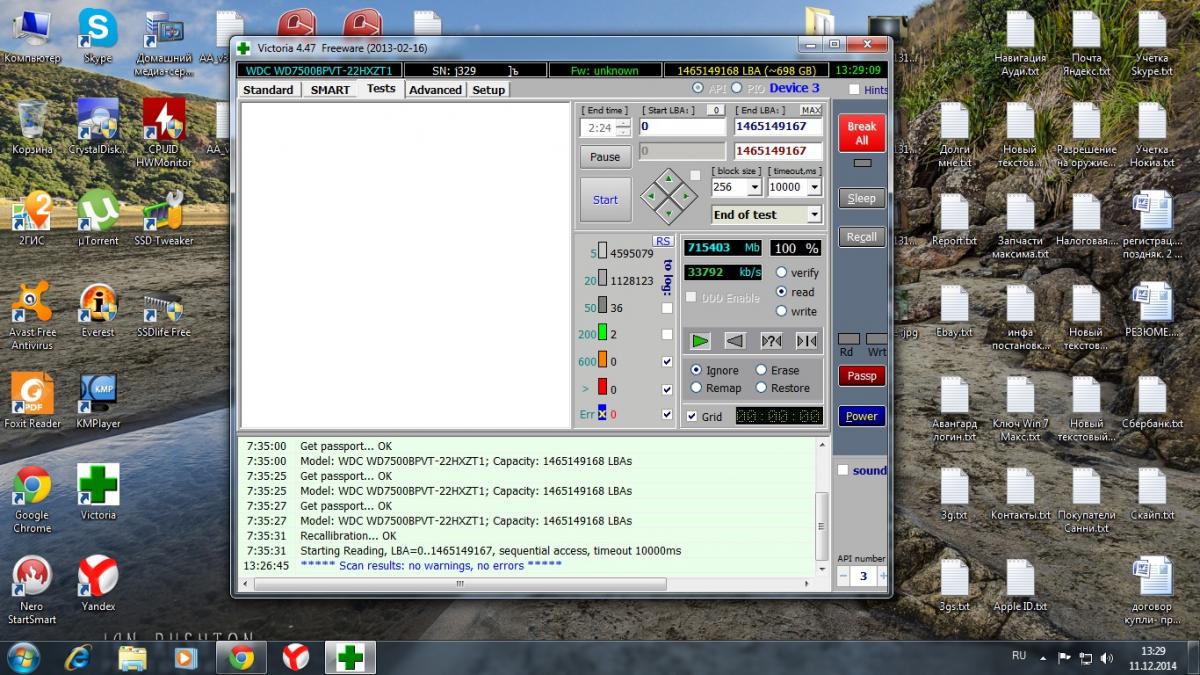The image size is (1200, 675).
Task: Choose the random access scan icon
Action: [771, 341]
